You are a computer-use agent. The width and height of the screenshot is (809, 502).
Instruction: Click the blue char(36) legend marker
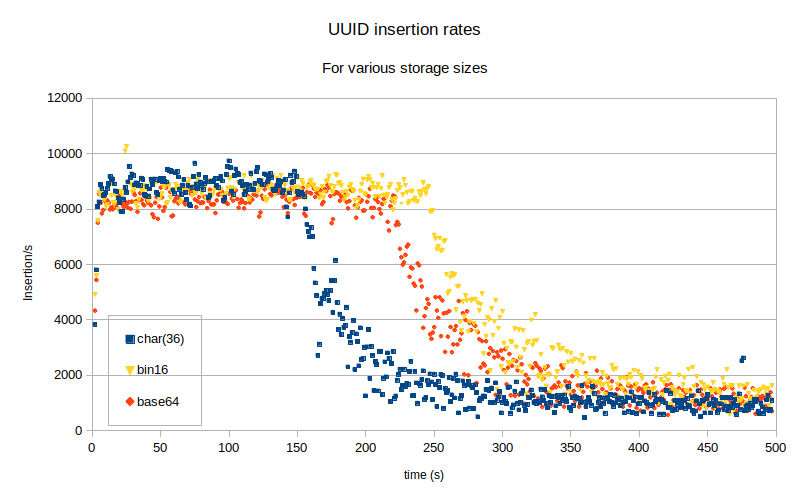point(130,339)
